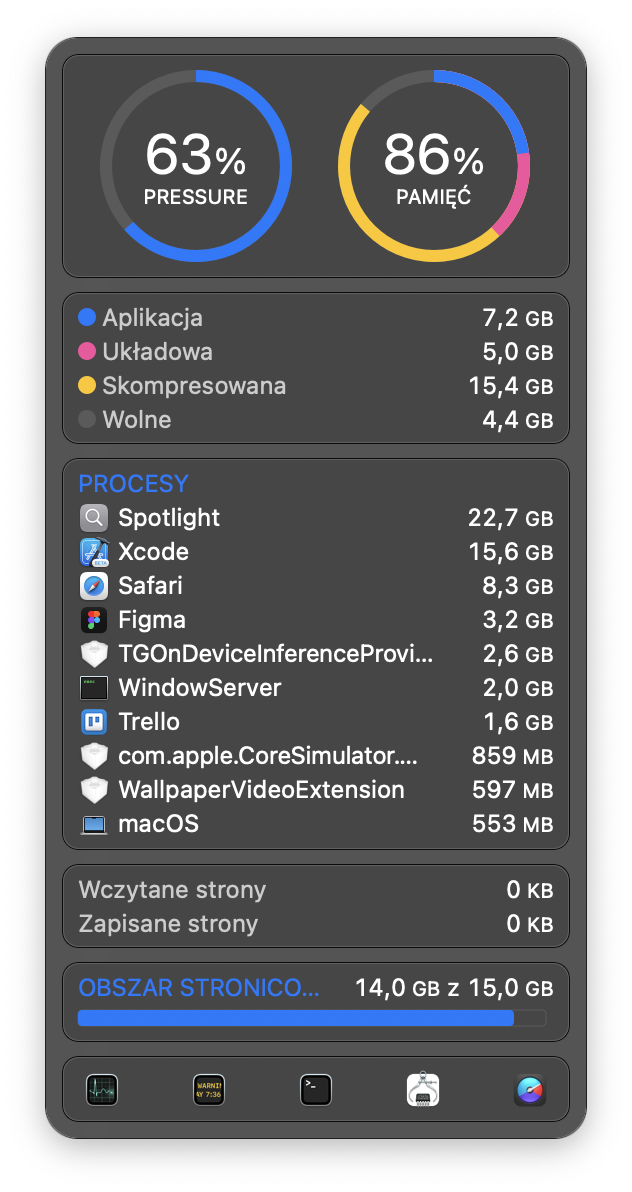Open Activity Monitor from the bottom shortcuts
The width and height of the screenshot is (632, 1192).
[102, 1089]
